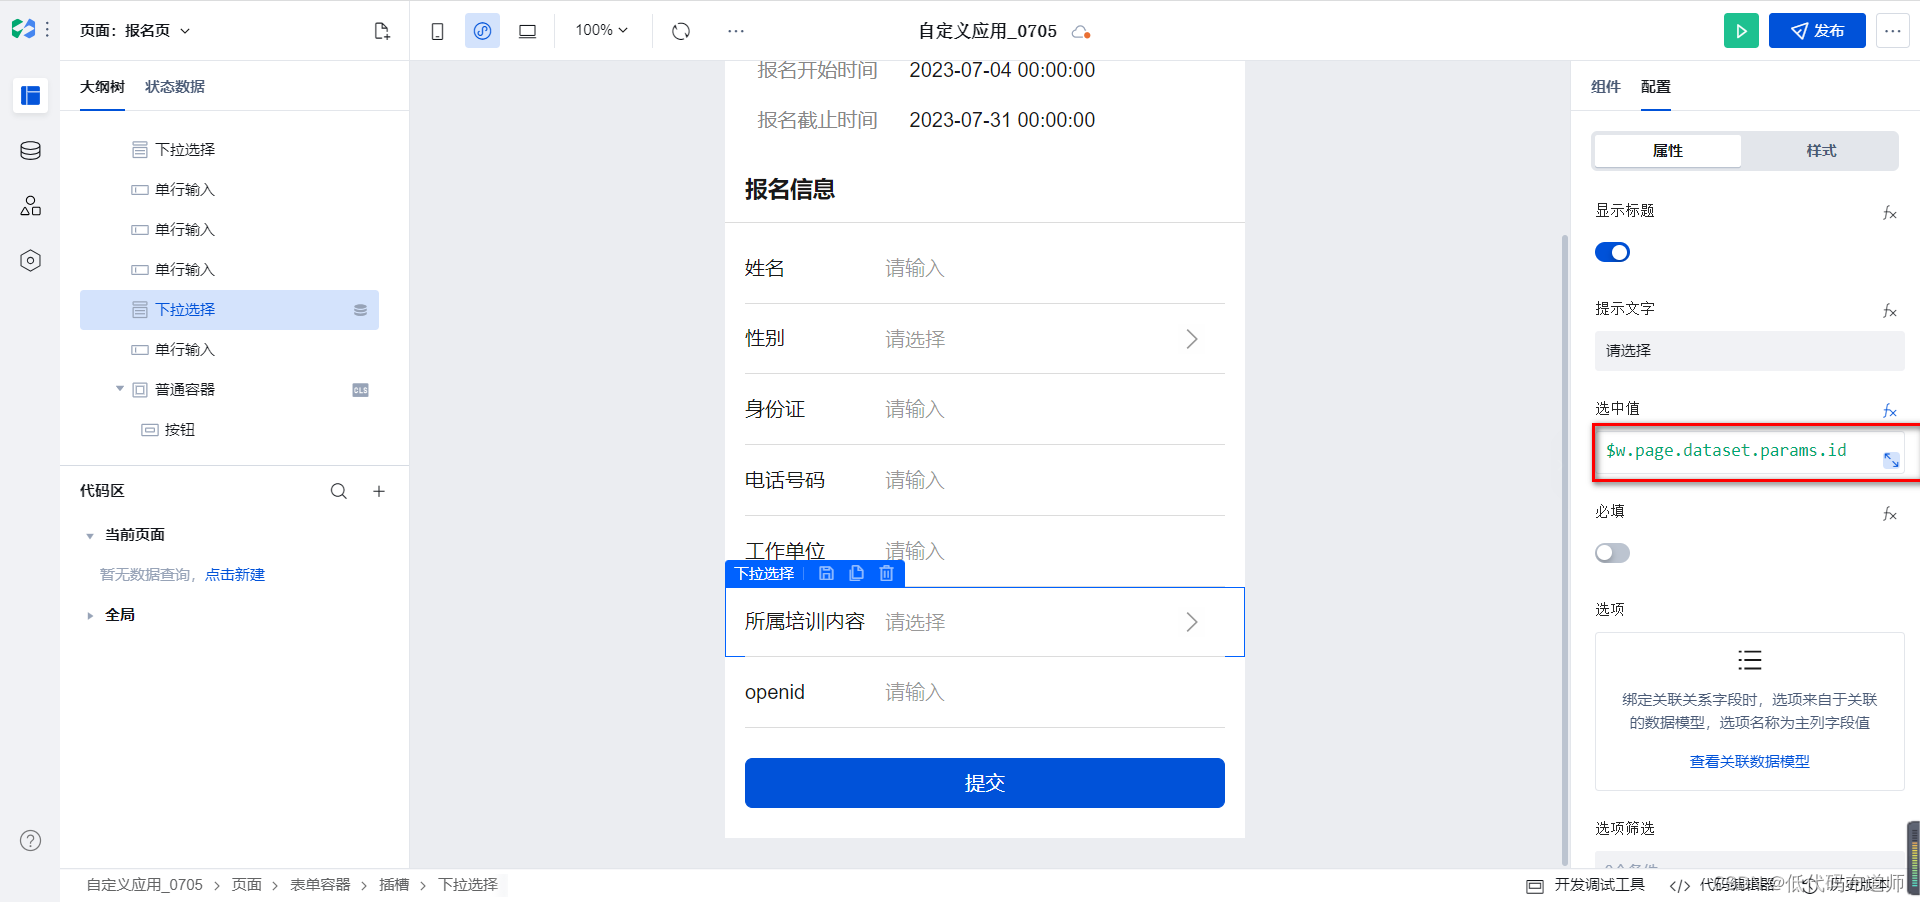Screen dimensions: 1920x902
Task: Click the cloud sync status icon
Action: click(1080, 32)
